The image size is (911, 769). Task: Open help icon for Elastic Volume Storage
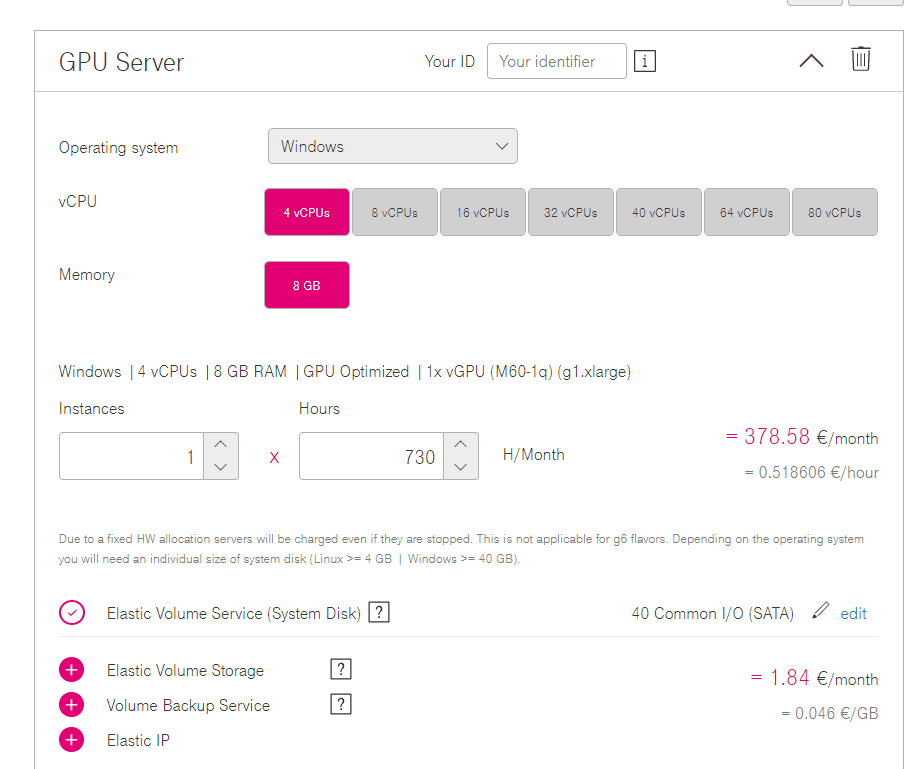tap(341, 669)
